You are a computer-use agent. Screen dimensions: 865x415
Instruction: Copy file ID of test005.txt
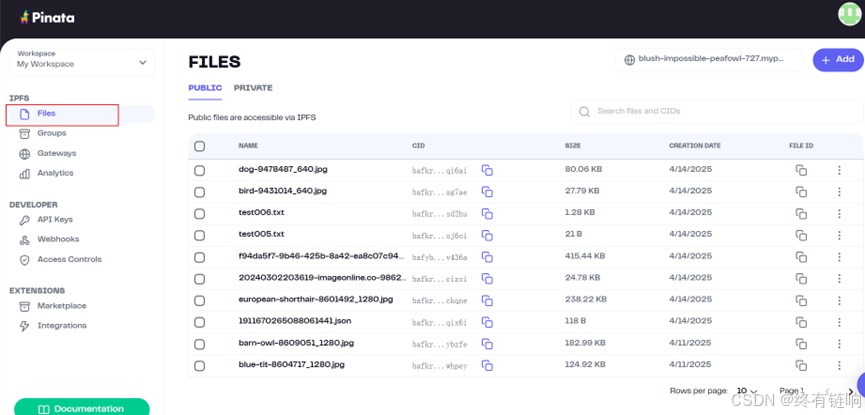[x=801, y=234]
